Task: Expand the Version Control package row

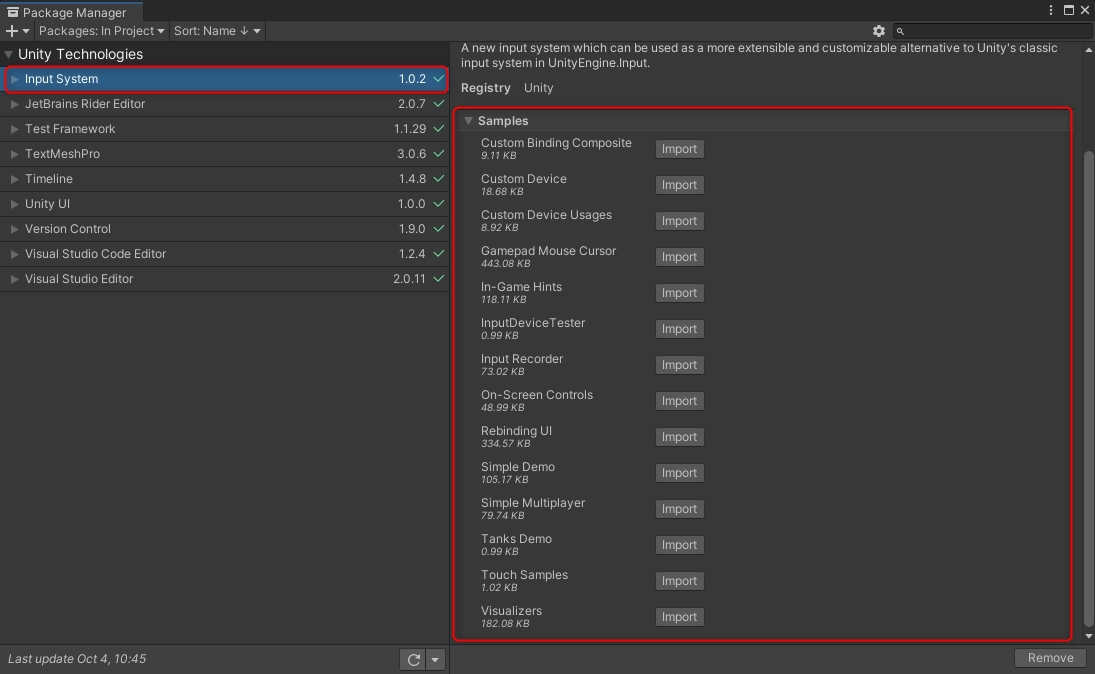Action: click(x=14, y=229)
